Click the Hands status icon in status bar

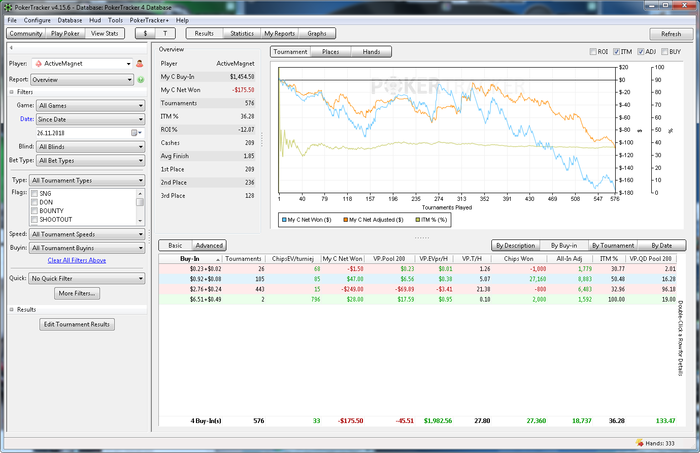coord(639,443)
